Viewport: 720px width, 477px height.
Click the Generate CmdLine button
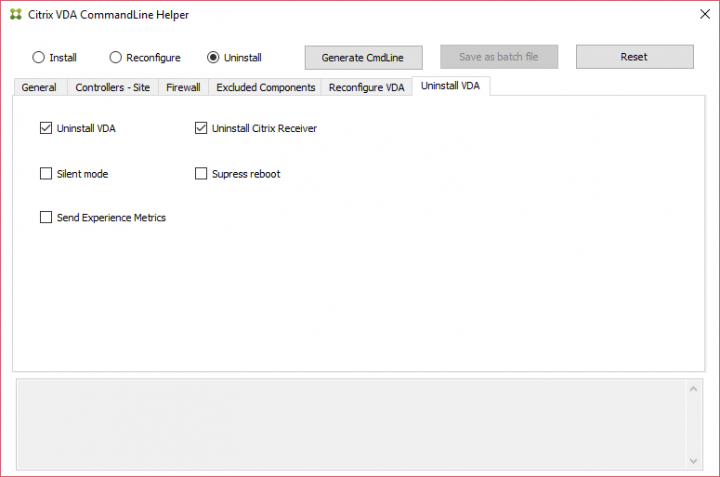[x=364, y=57]
